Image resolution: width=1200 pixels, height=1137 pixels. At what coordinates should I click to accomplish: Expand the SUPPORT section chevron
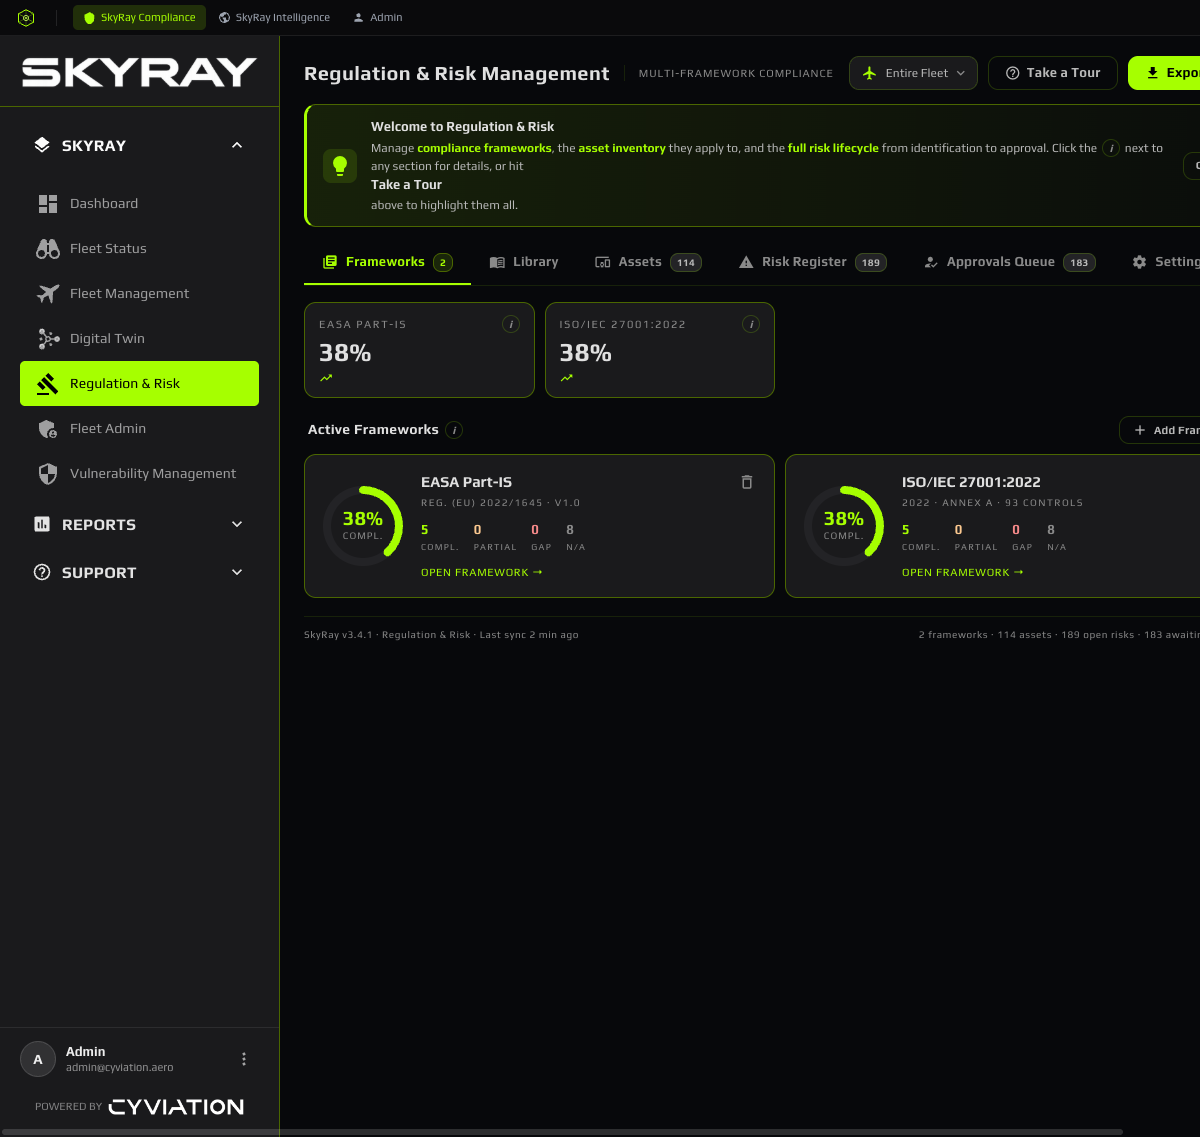237,572
